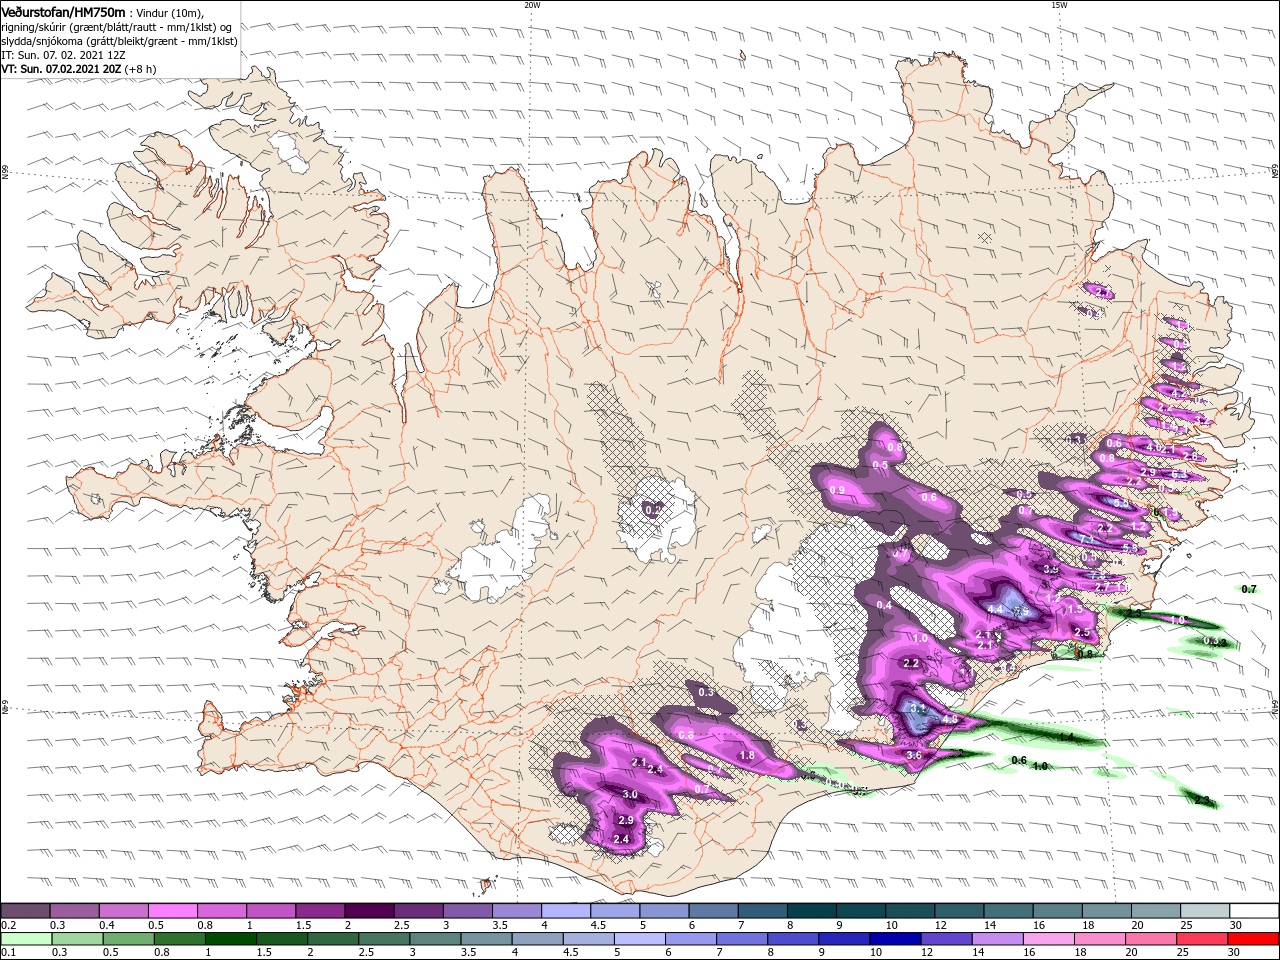This screenshot has height=960, width=1280.
Task: Click the dusky mauve 0.2 snow legend swatch
Action: point(26,911)
